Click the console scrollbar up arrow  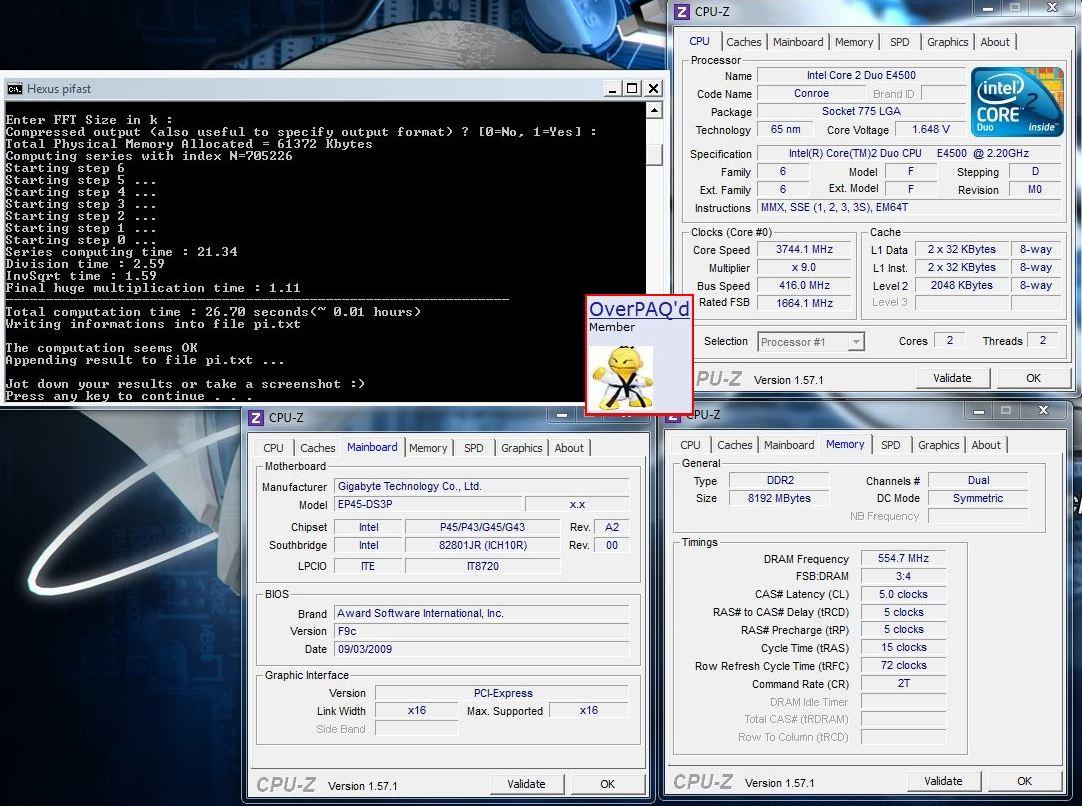coord(654,110)
